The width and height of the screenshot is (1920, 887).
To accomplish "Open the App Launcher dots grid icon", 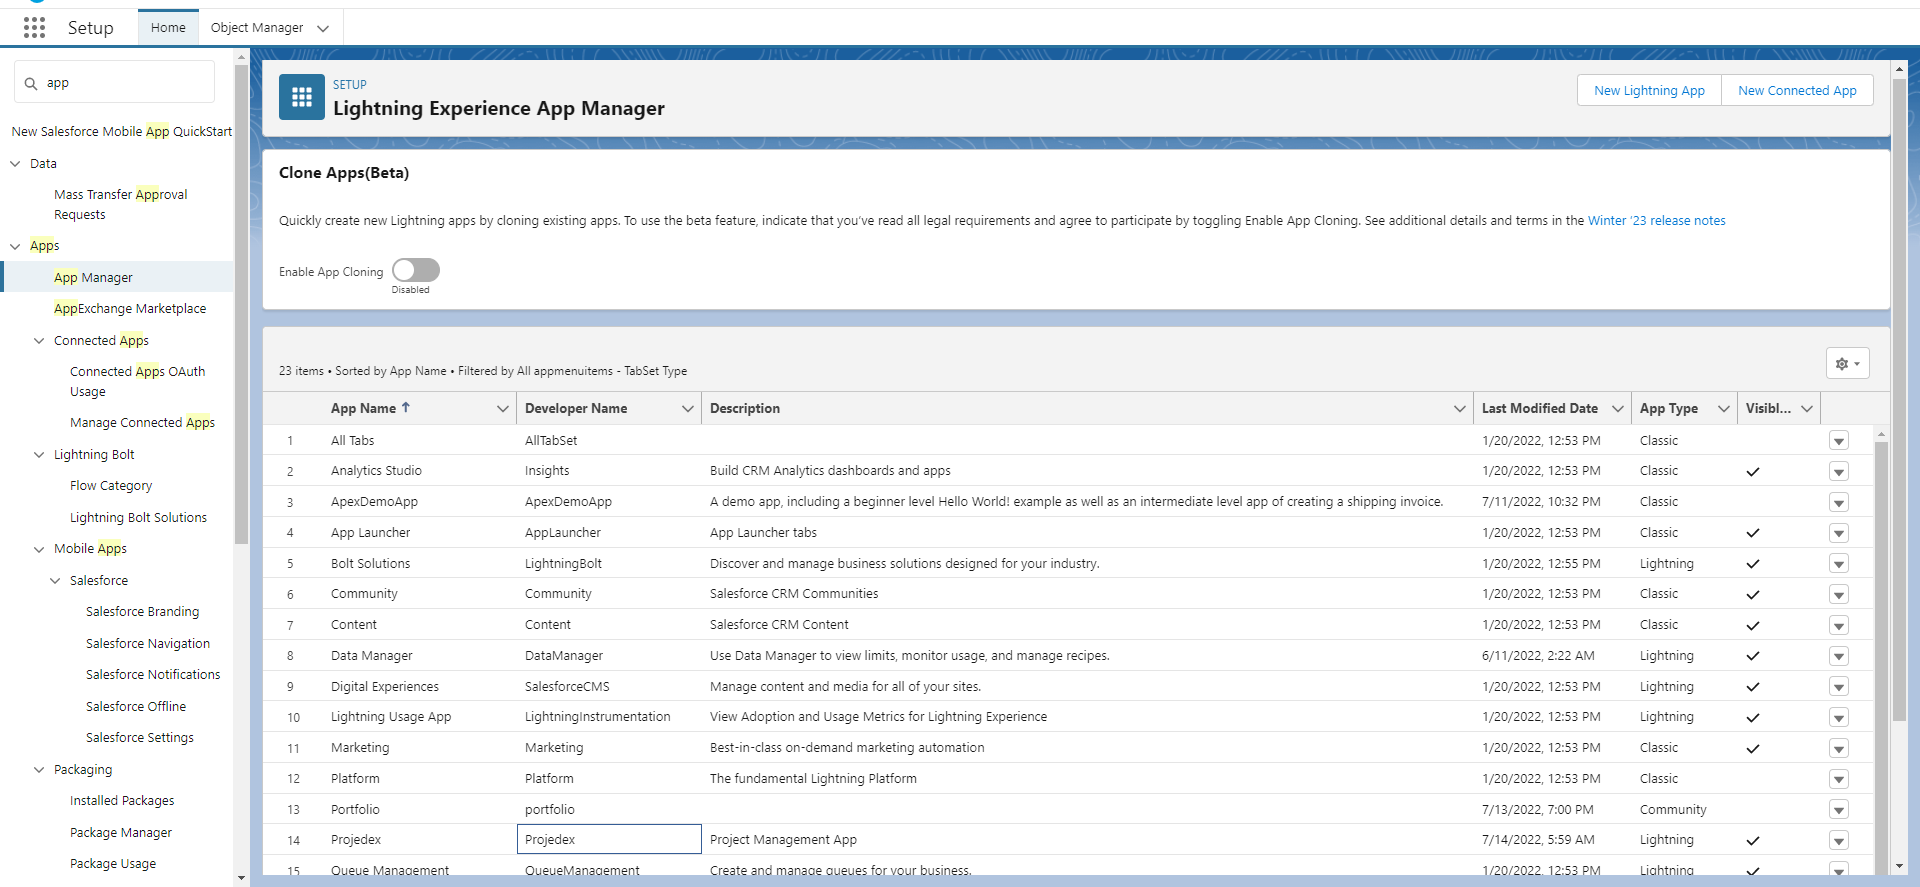I will coord(34,28).
